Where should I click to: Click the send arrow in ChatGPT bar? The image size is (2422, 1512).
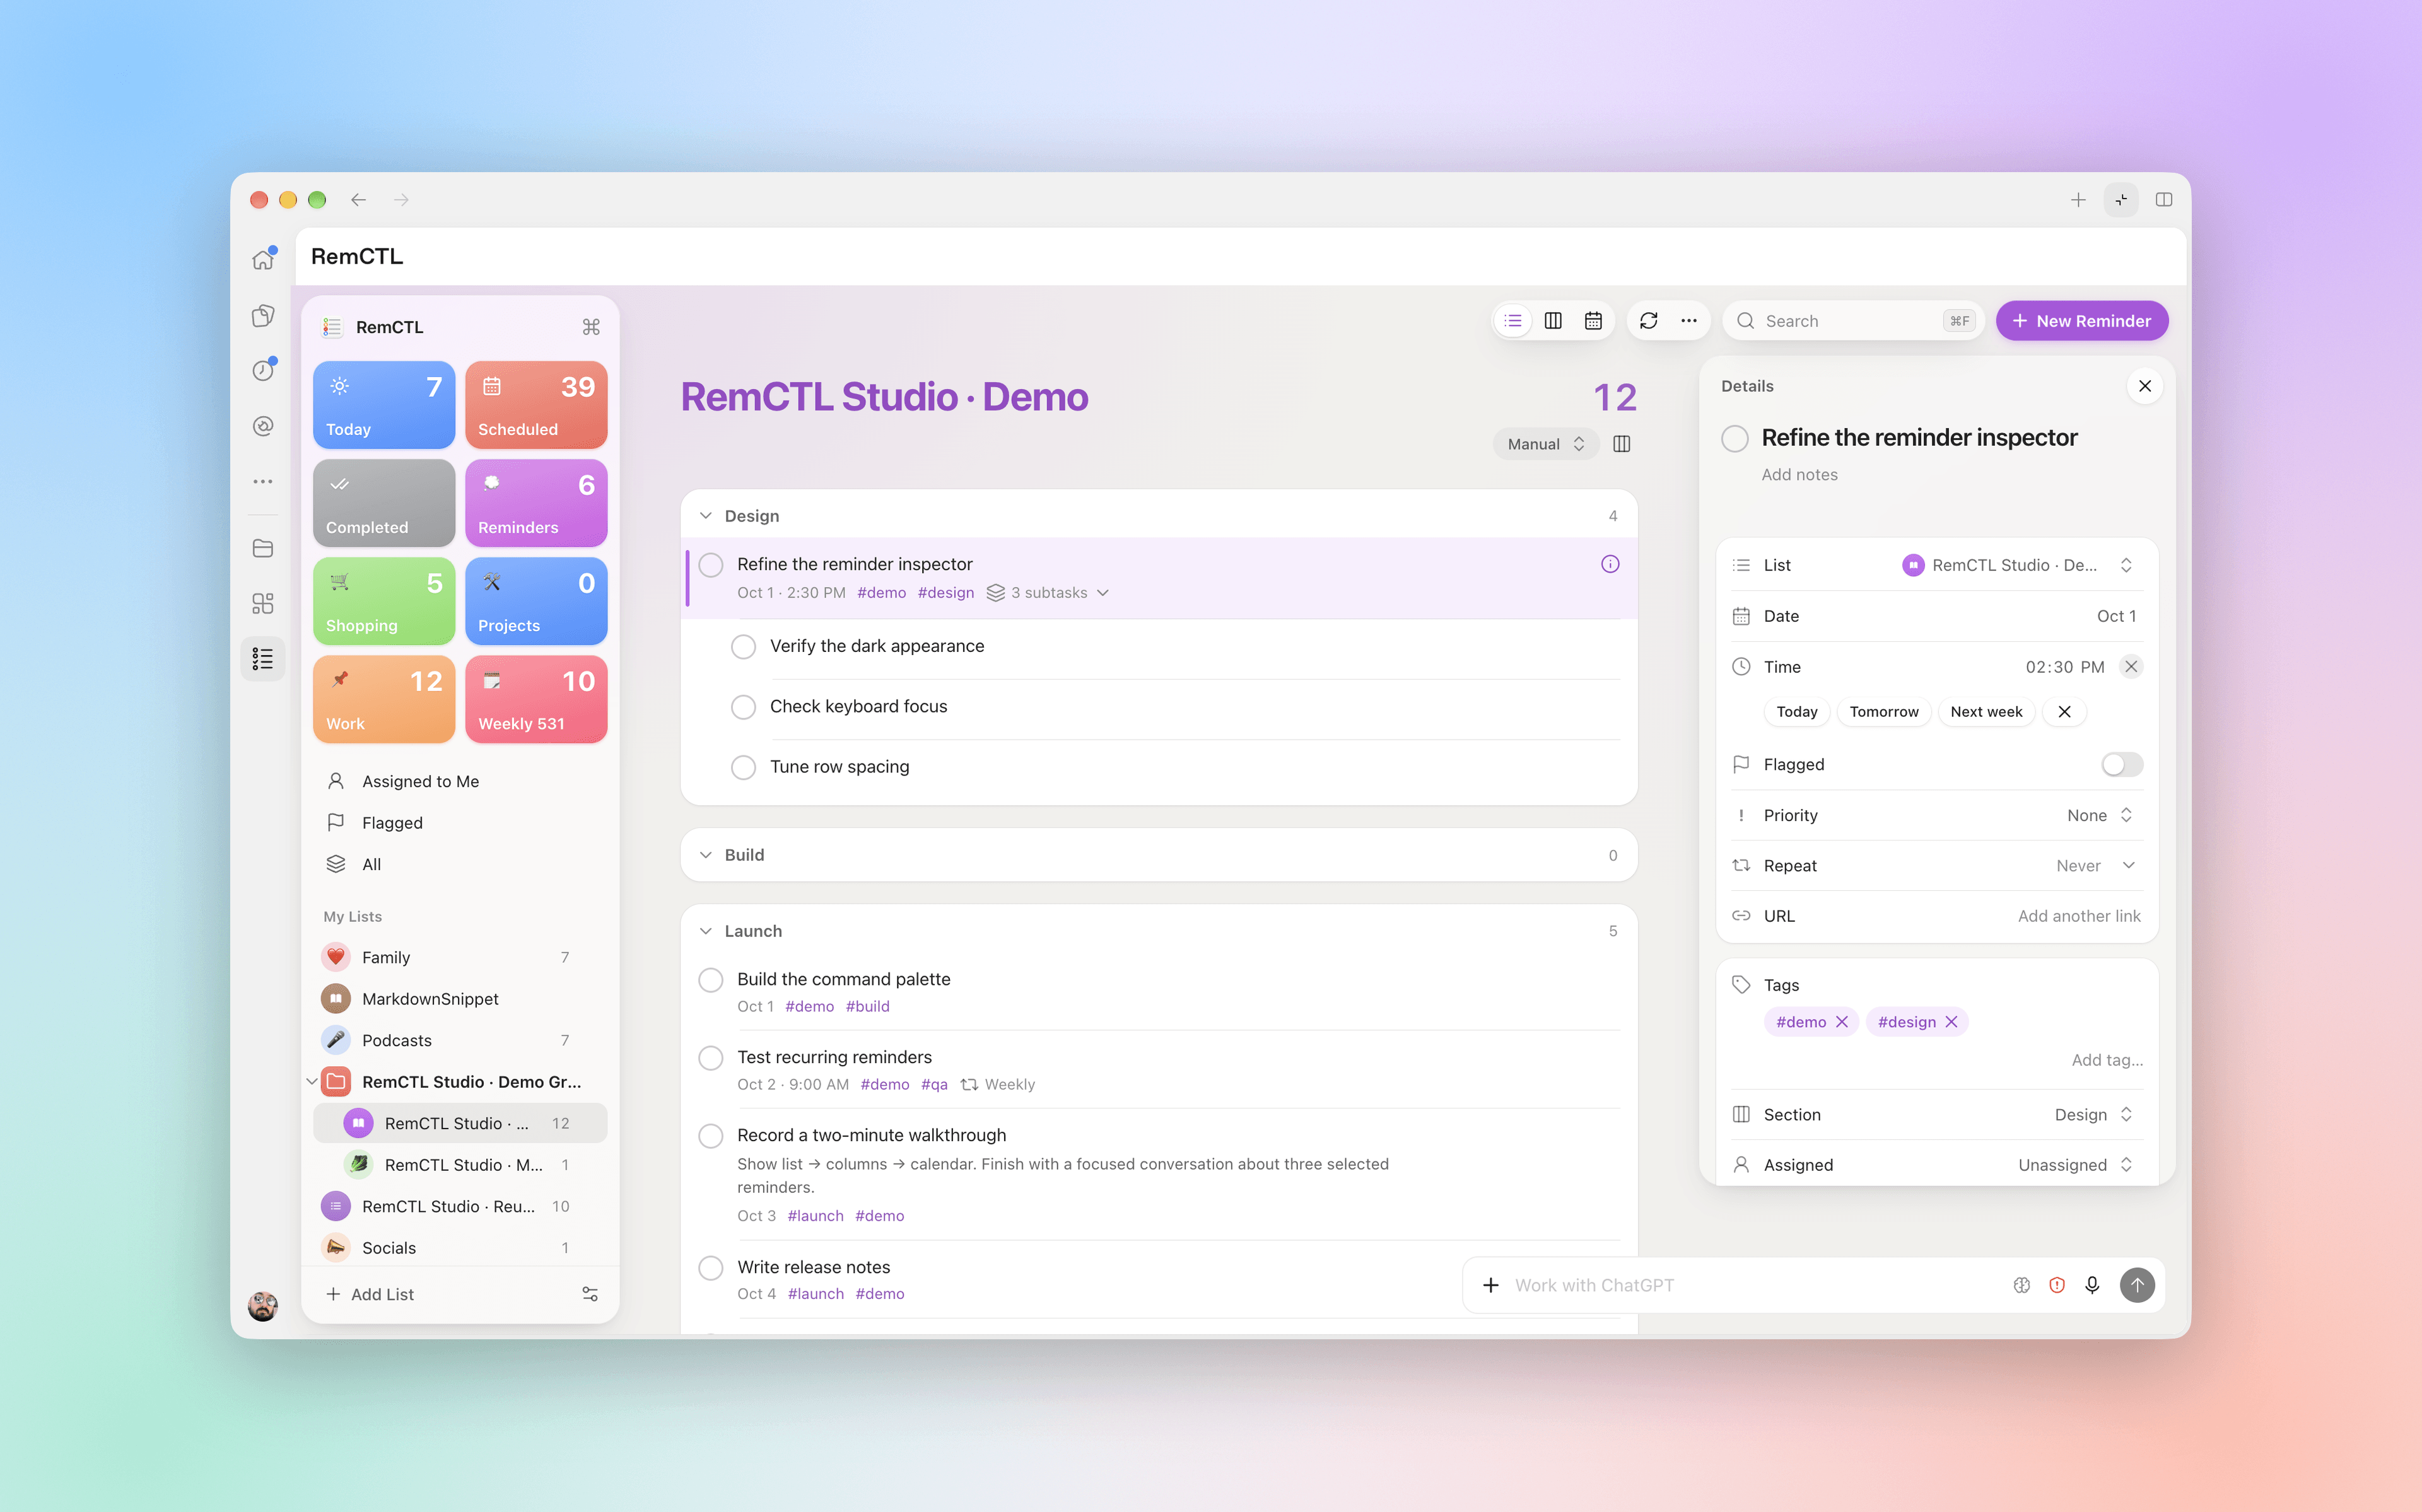(x=2137, y=1285)
